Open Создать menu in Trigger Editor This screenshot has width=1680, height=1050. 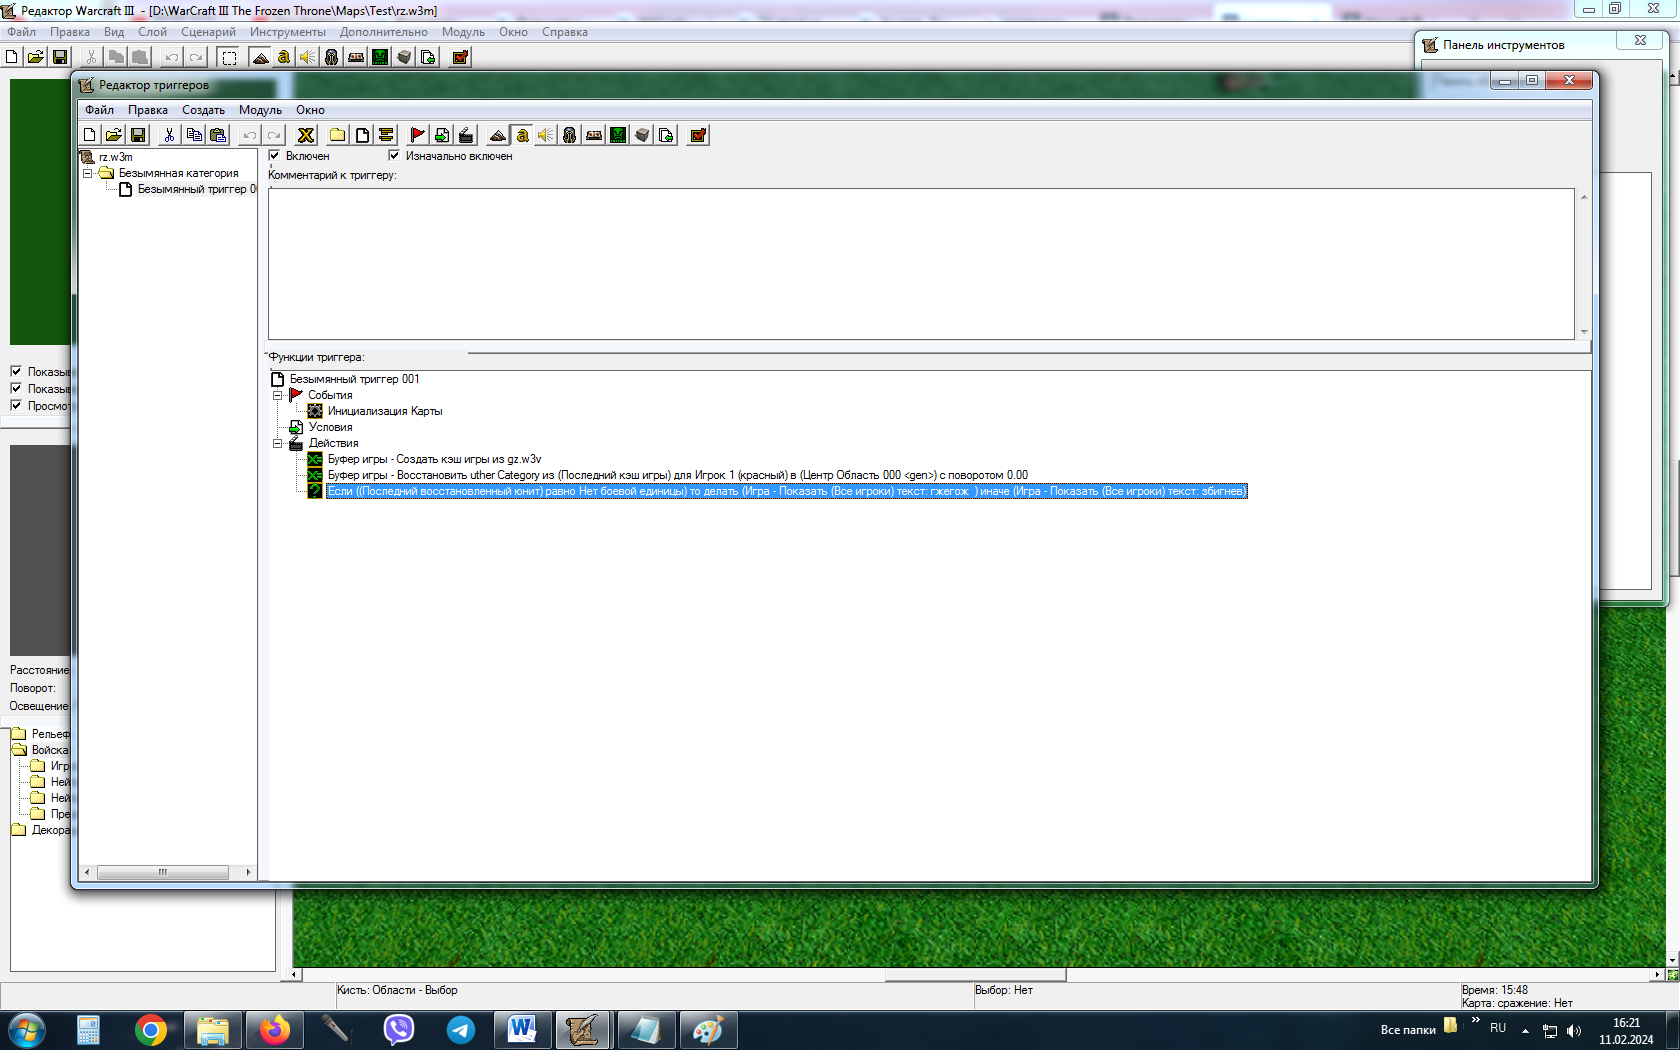pos(203,110)
